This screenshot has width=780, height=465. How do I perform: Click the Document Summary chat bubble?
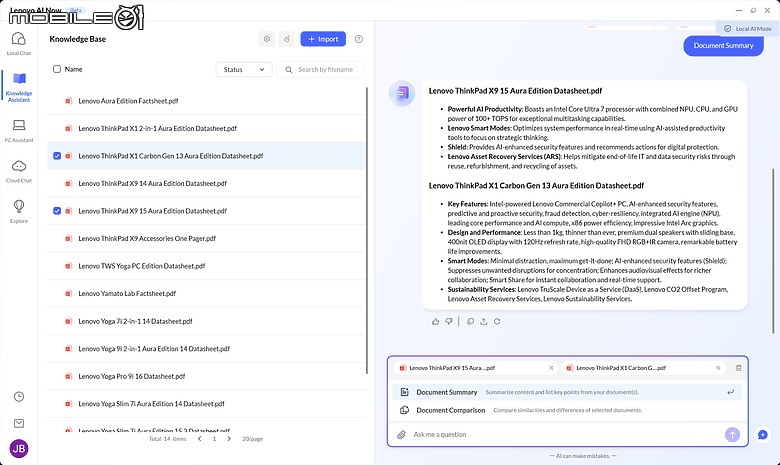point(723,46)
